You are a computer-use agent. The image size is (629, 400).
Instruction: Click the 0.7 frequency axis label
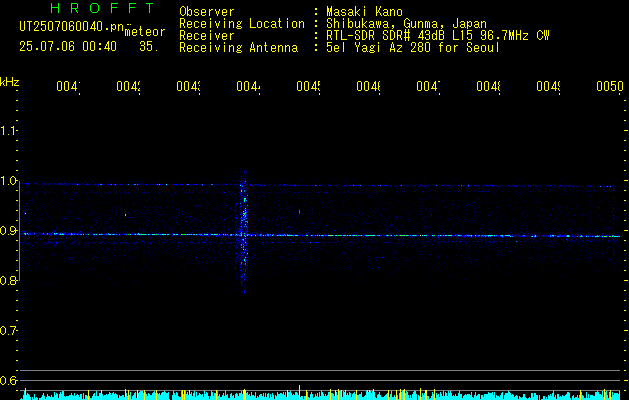click(x=8, y=331)
